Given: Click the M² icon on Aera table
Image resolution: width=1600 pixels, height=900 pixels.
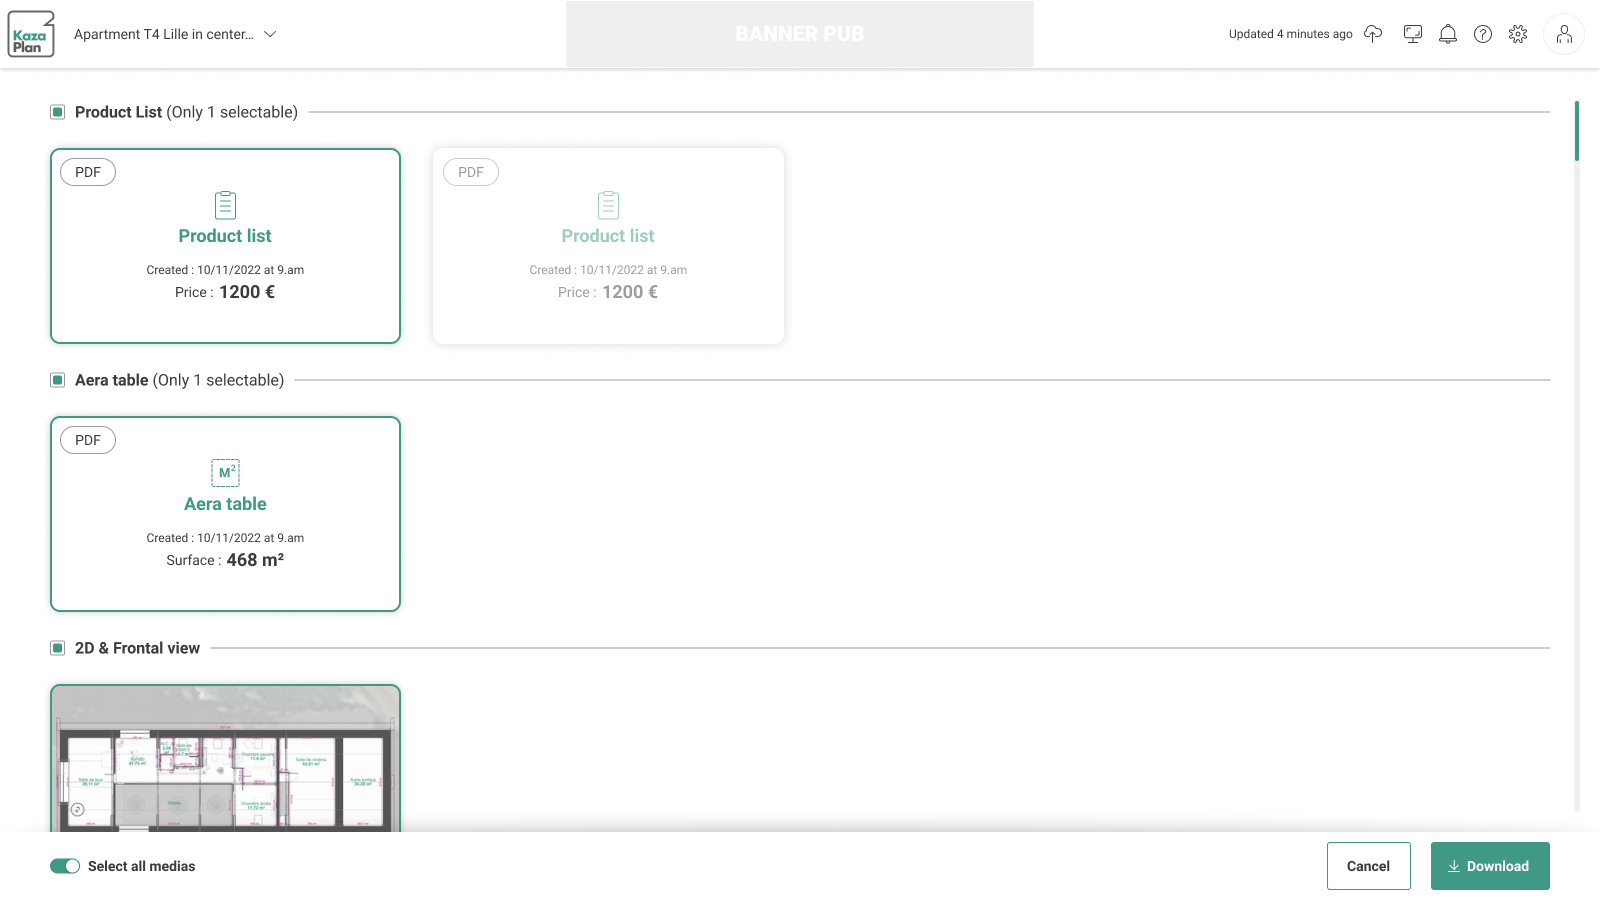Looking at the screenshot, I should click(225, 473).
